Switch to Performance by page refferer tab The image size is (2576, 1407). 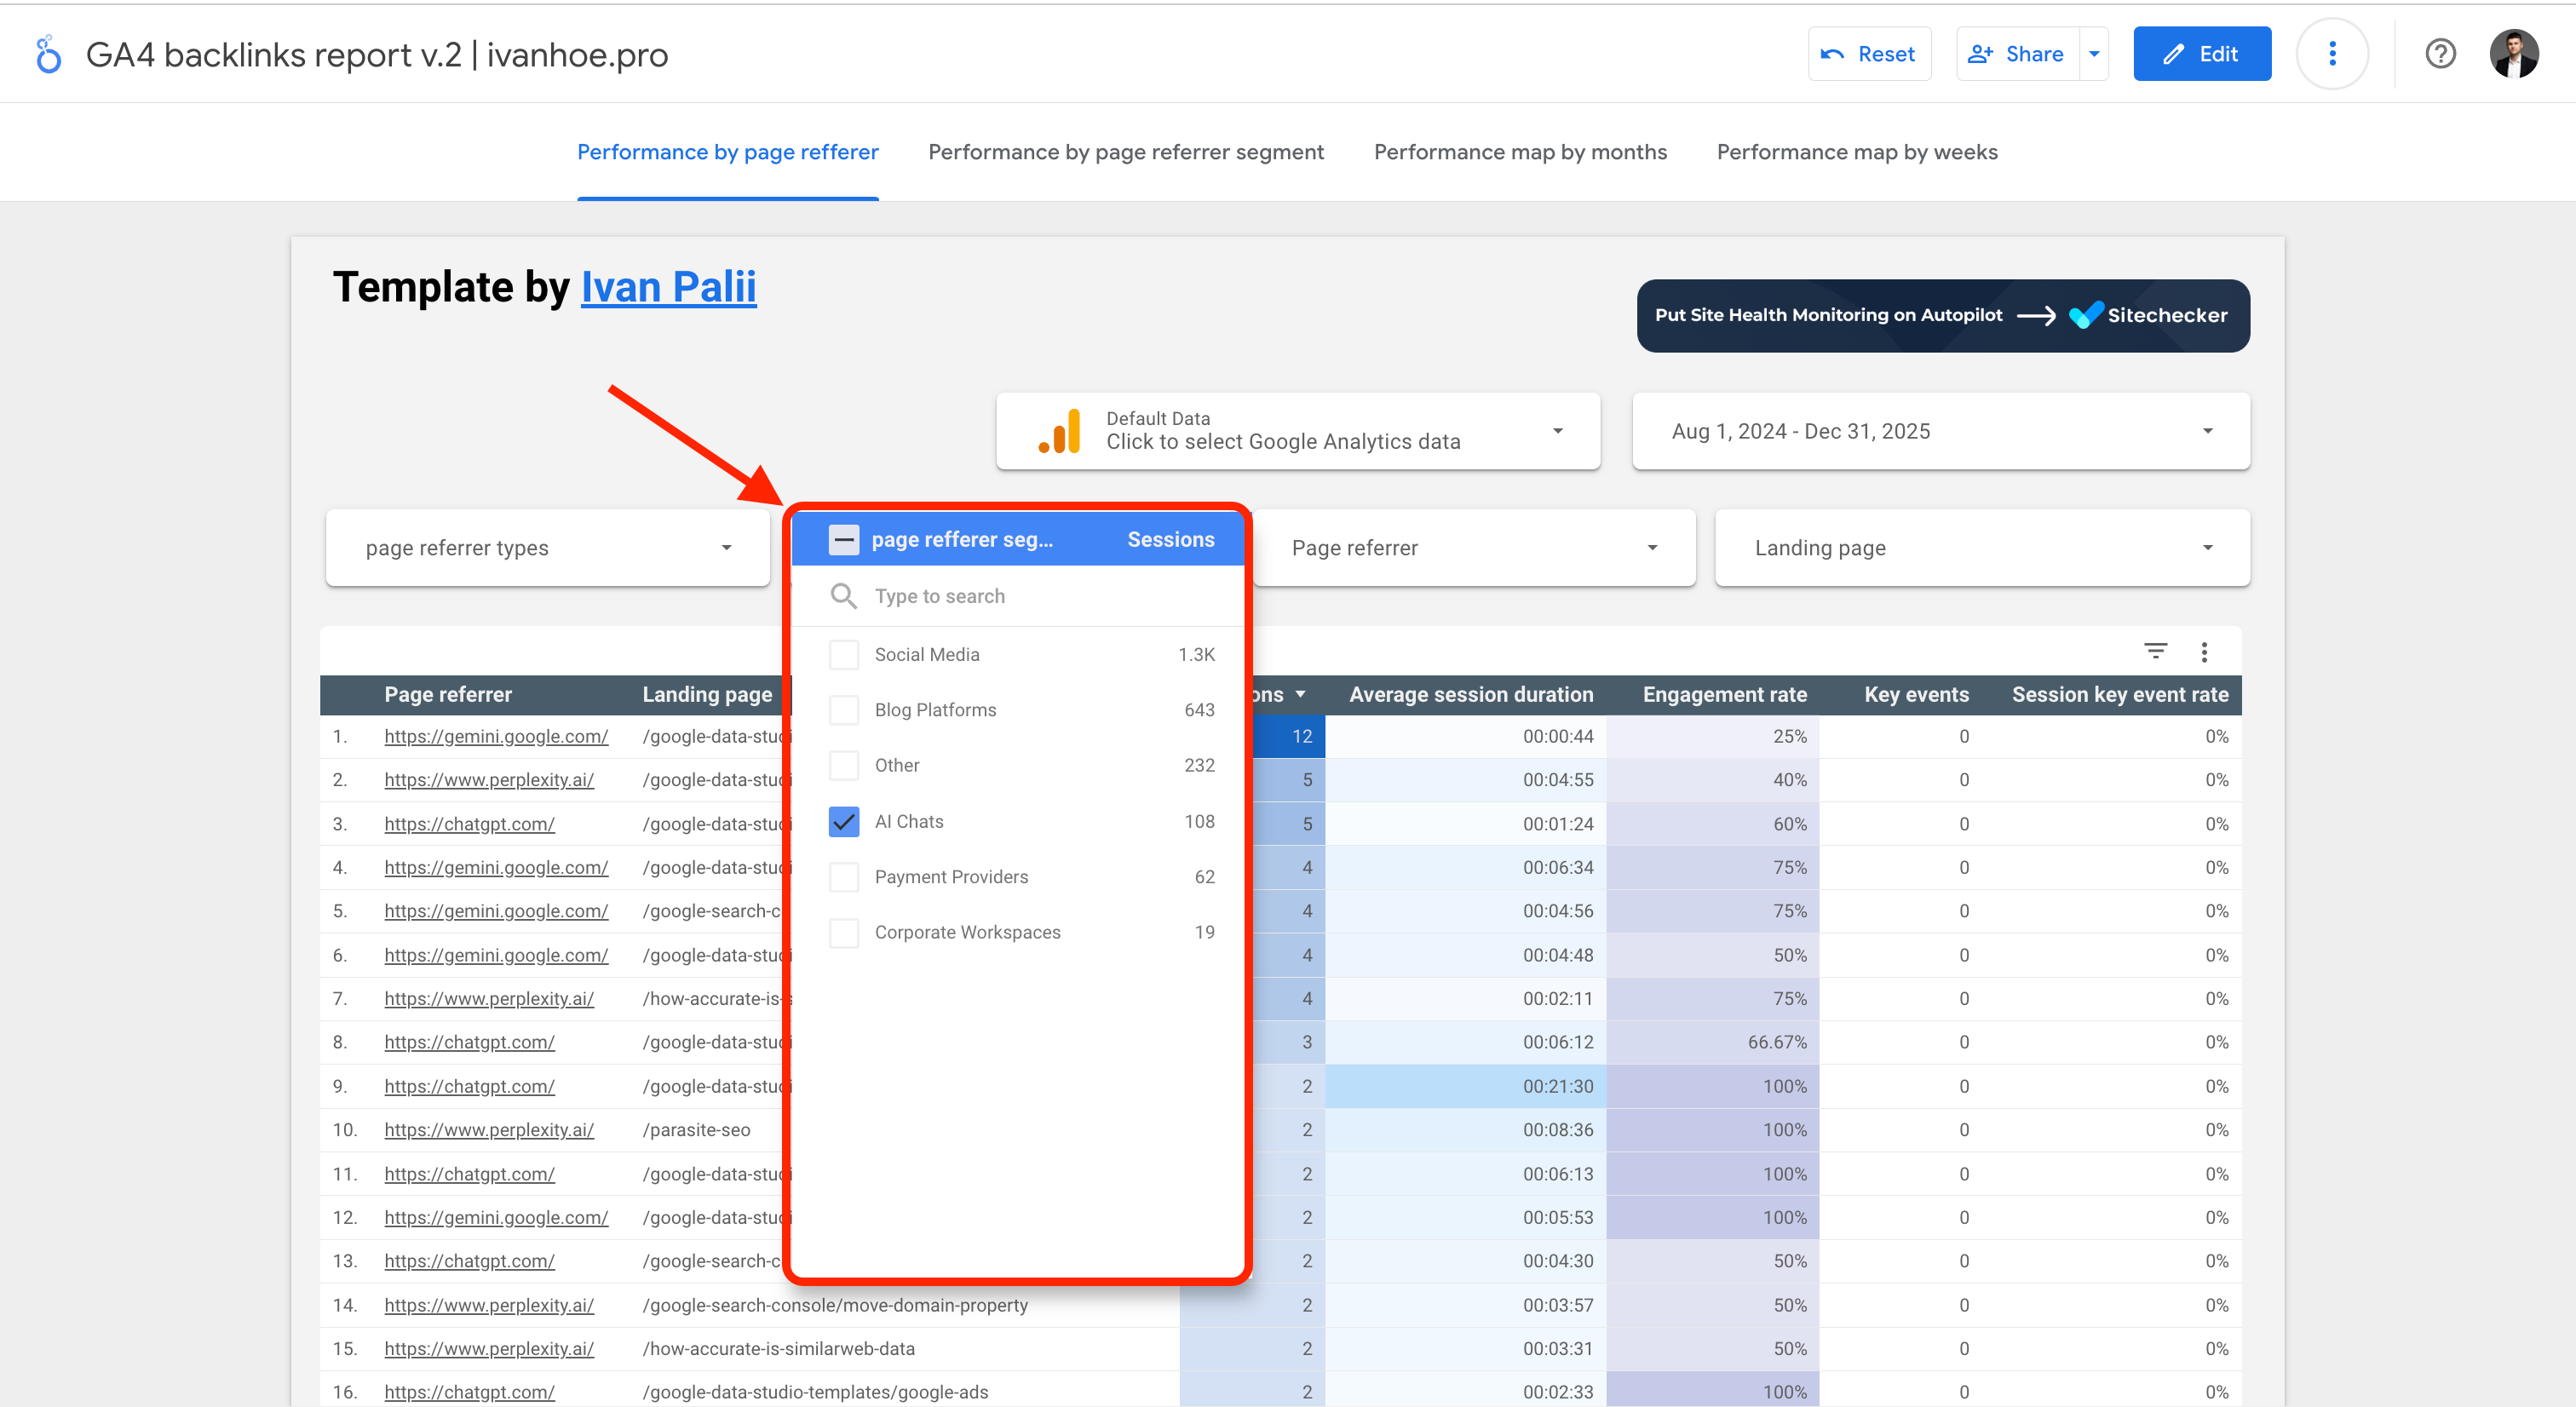[728, 152]
